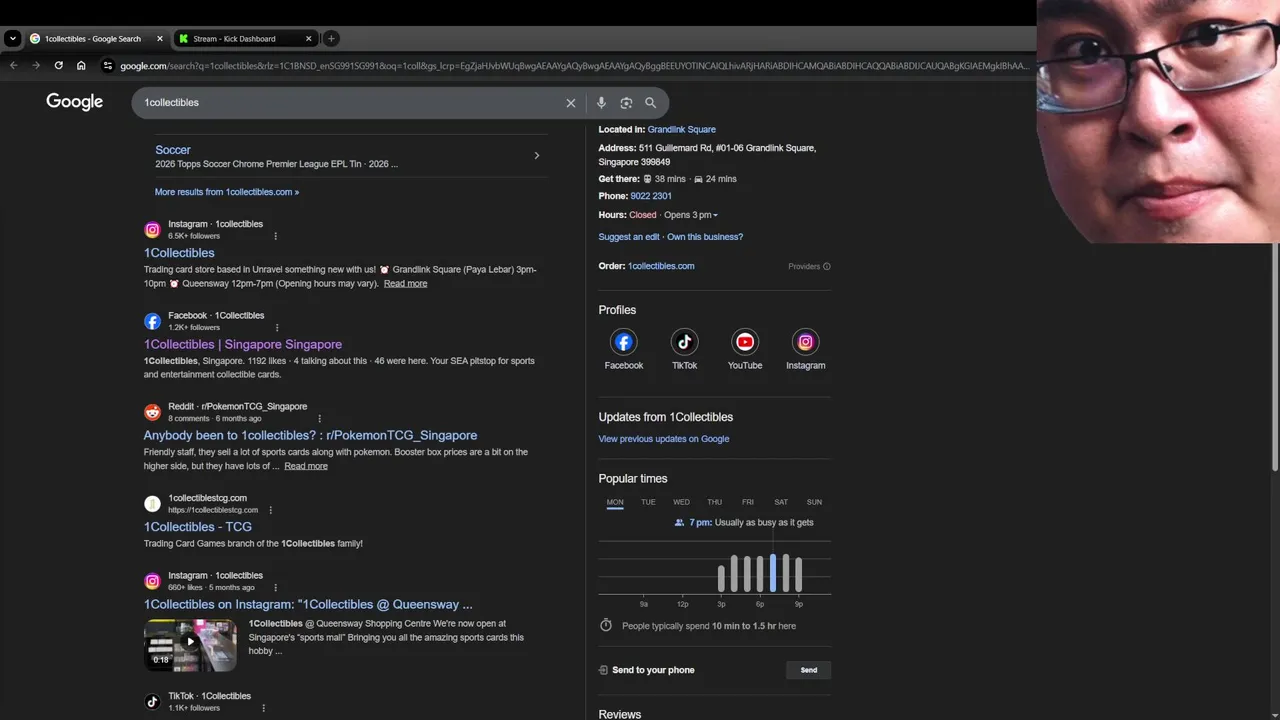1280x720 pixels.
Task: Select WED in popular times
Action: pyautogui.click(x=681, y=502)
